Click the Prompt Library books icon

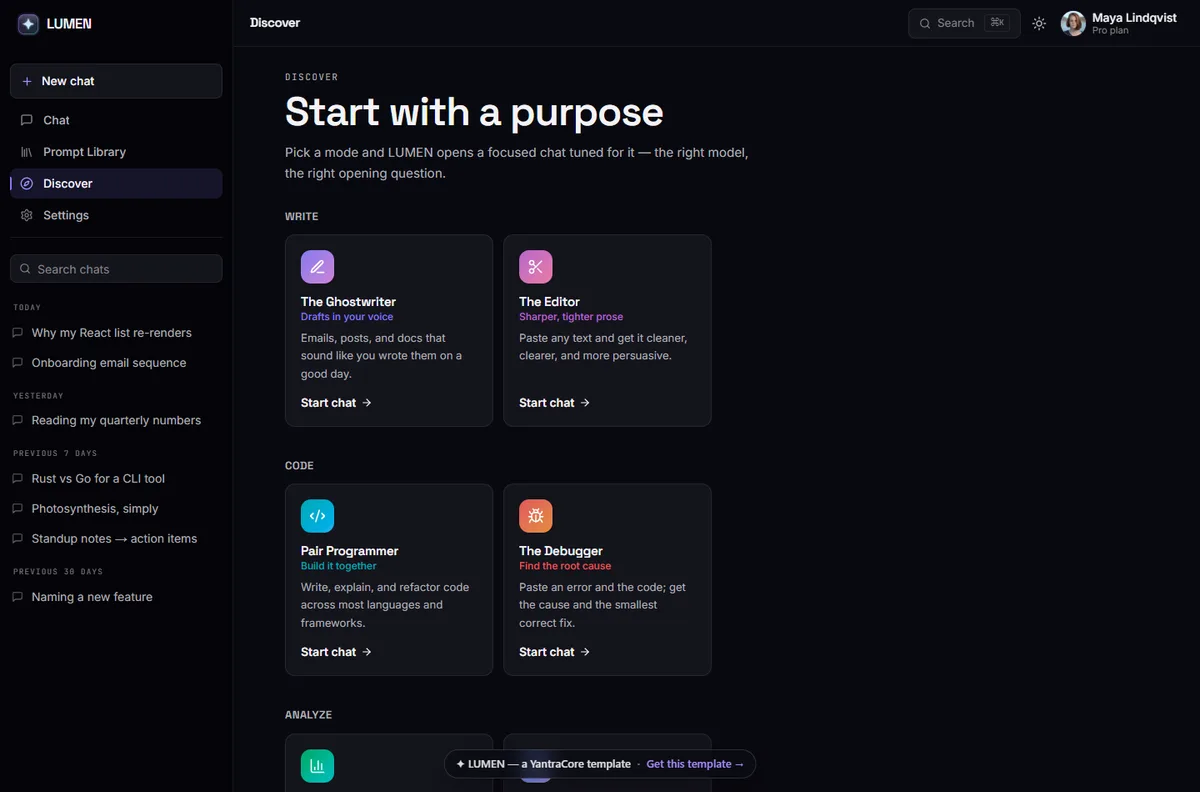point(27,152)
